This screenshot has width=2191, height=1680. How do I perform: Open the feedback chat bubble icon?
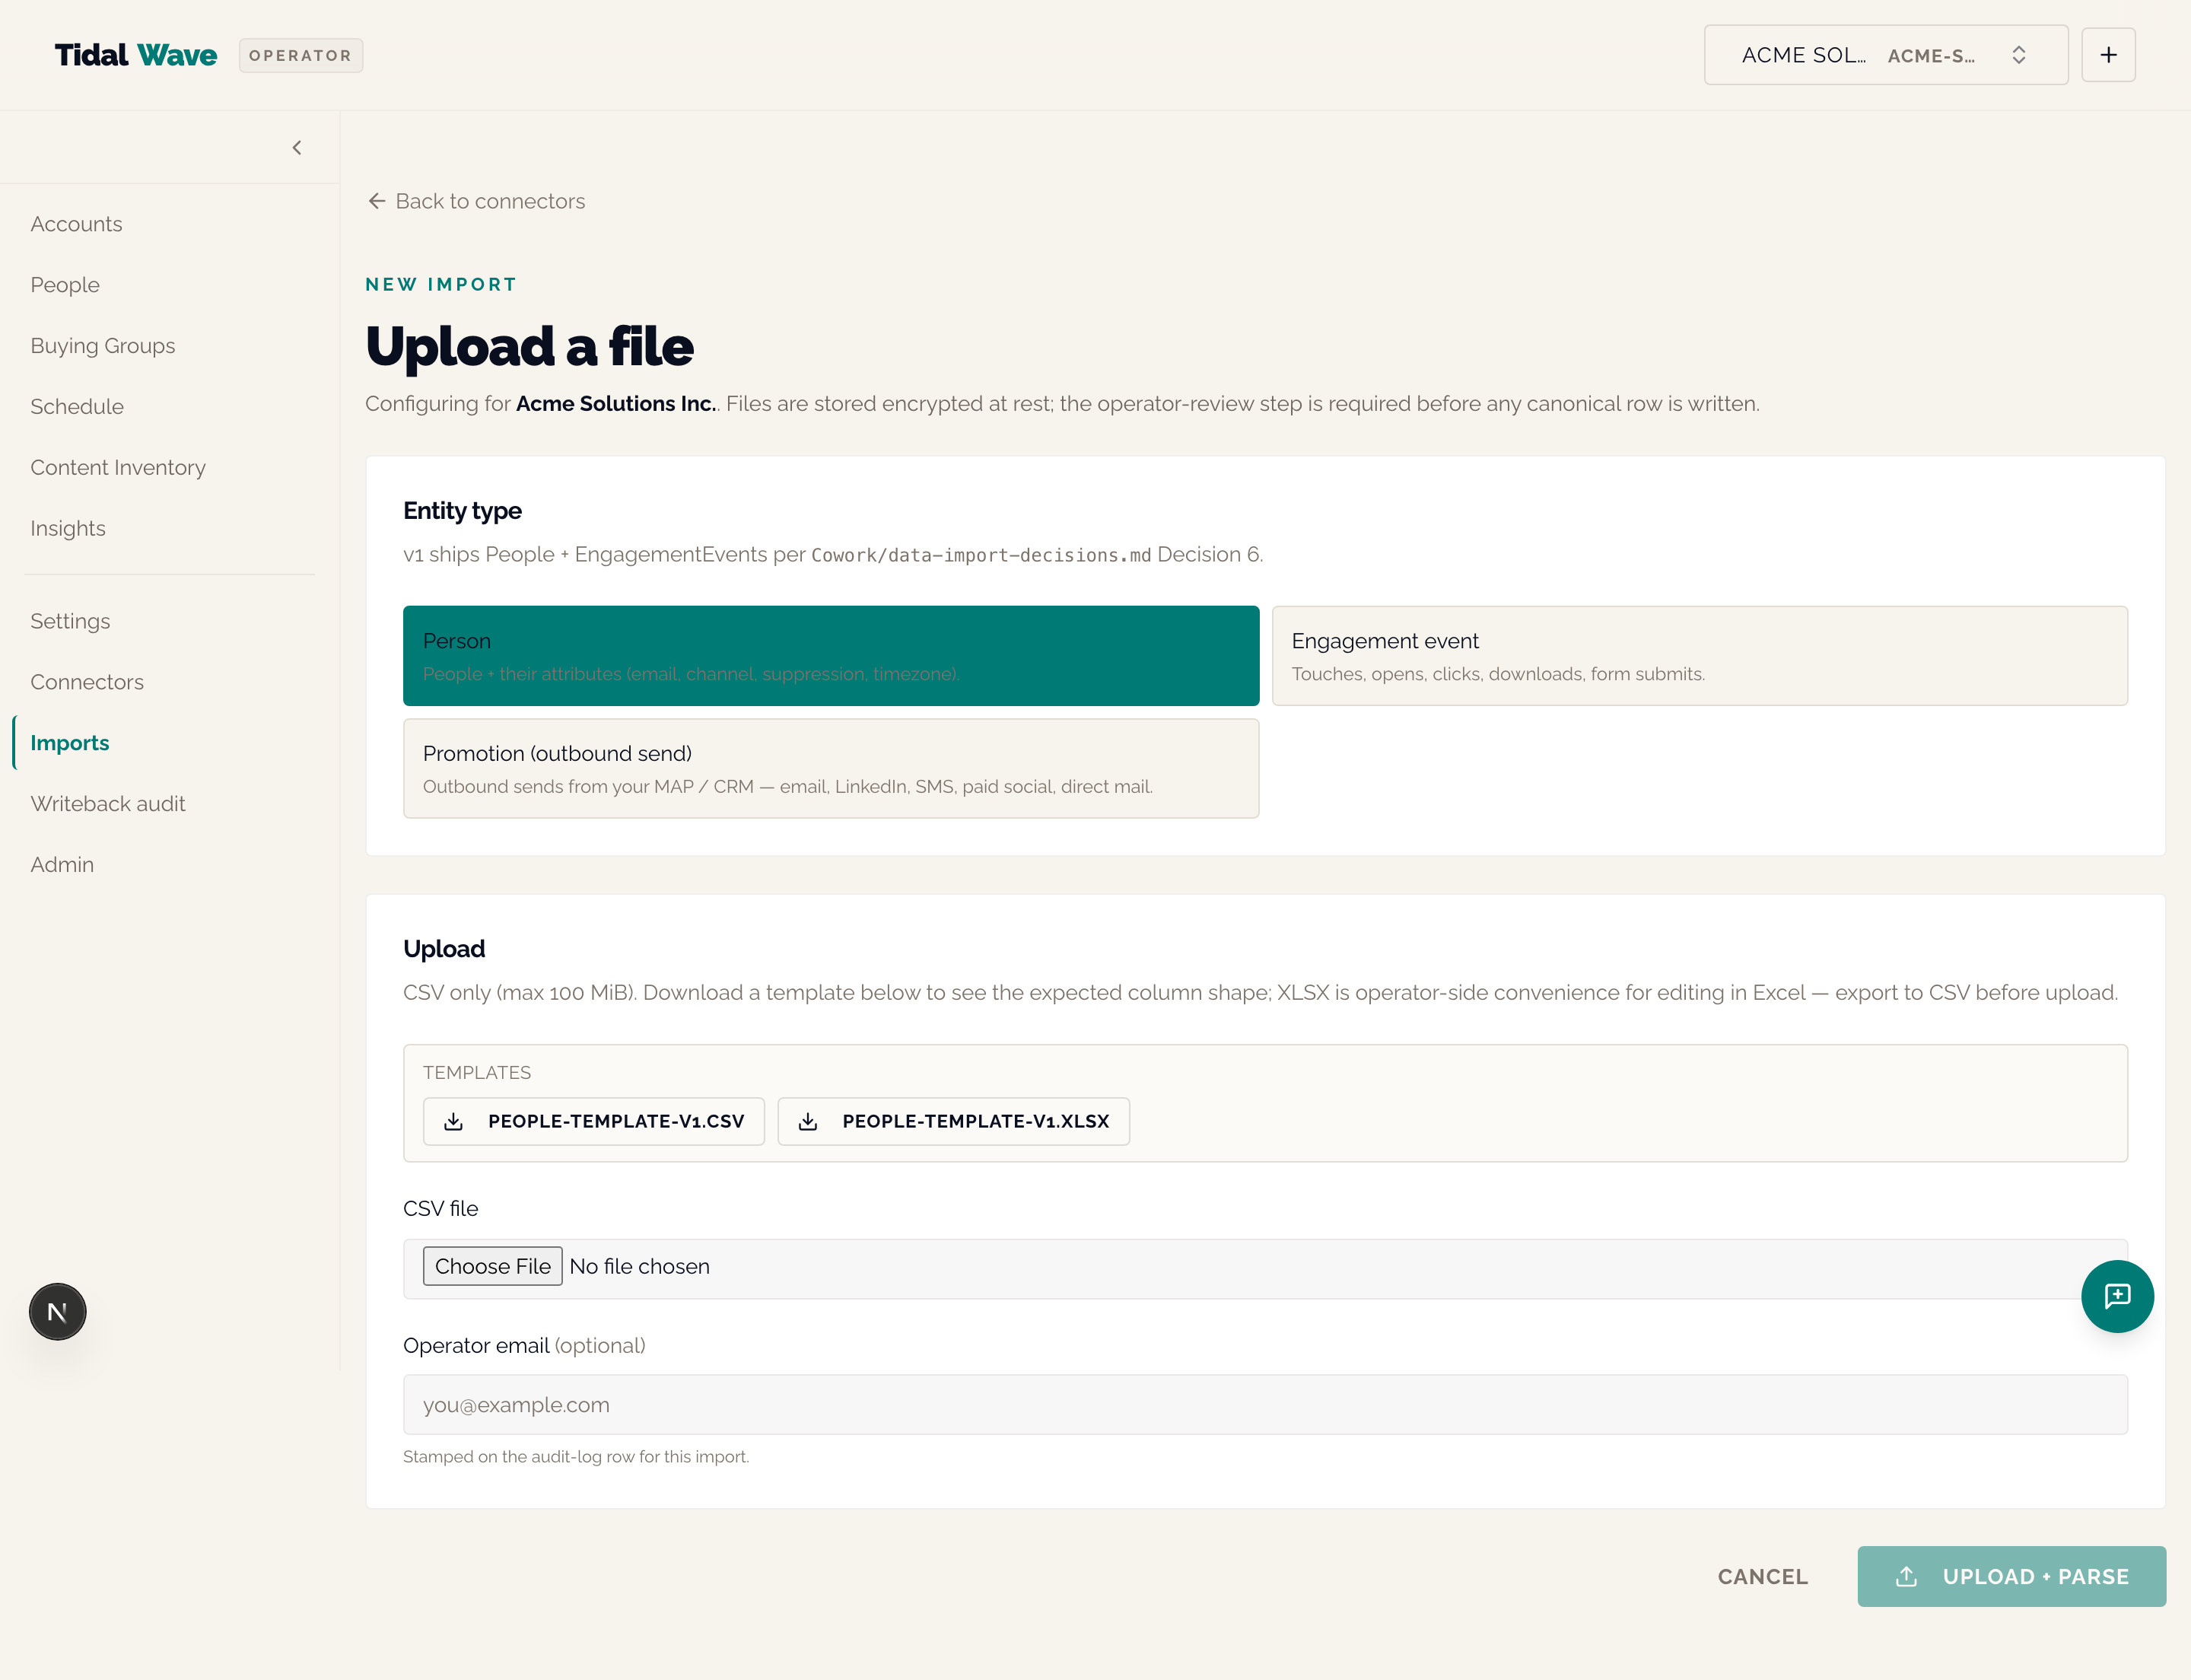pyautogui.click(x=2117, y=1296)
